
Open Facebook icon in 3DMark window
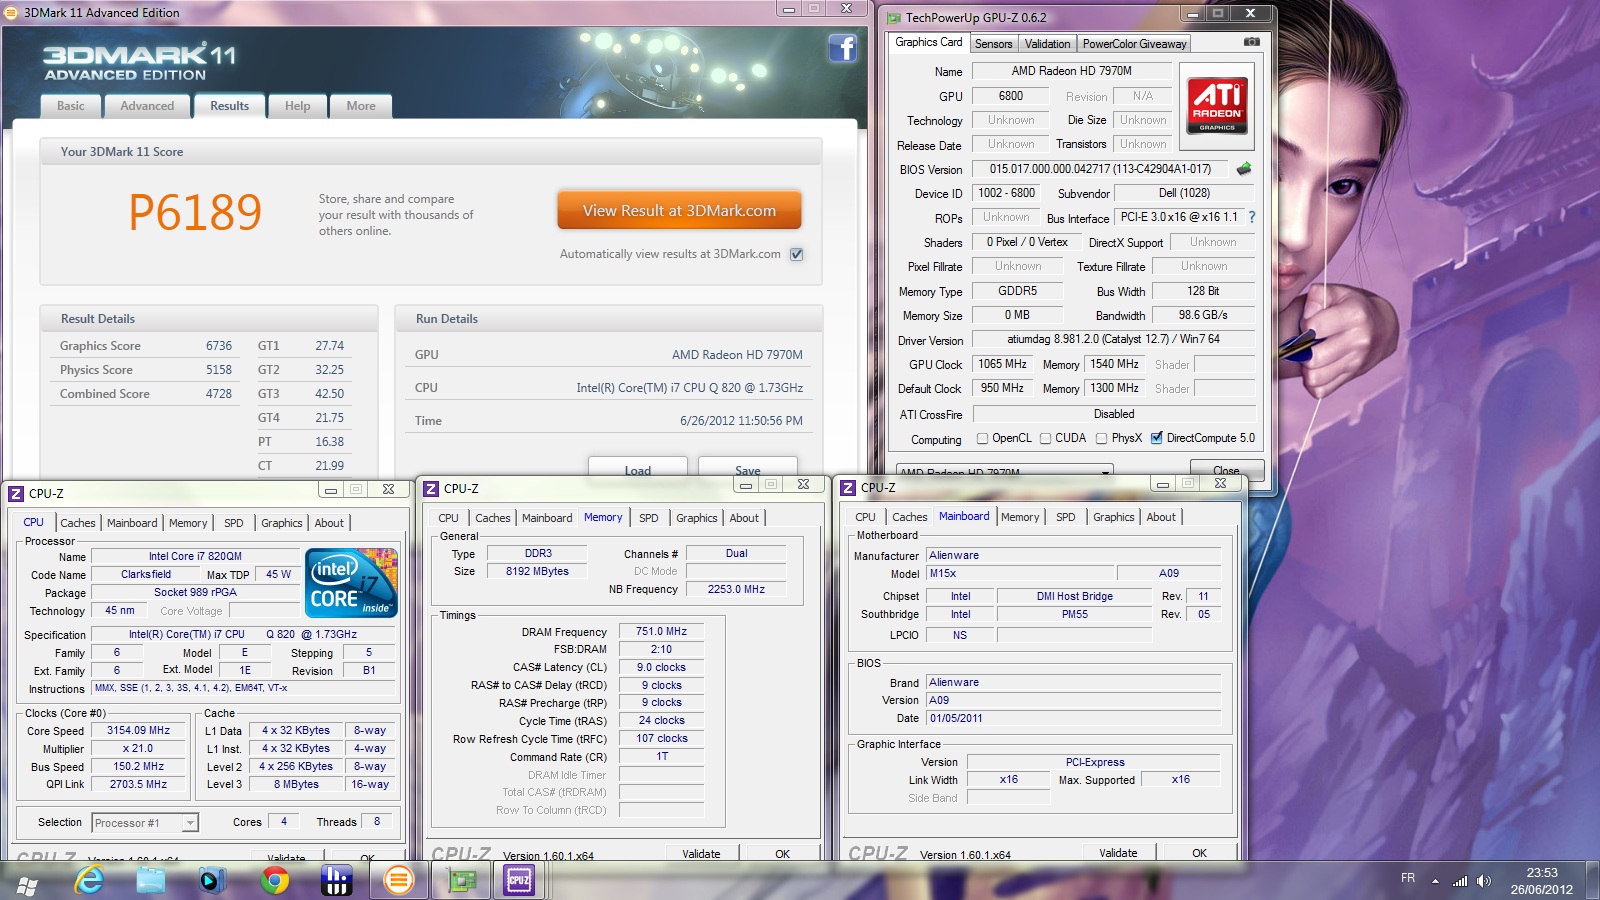[843, 48]
